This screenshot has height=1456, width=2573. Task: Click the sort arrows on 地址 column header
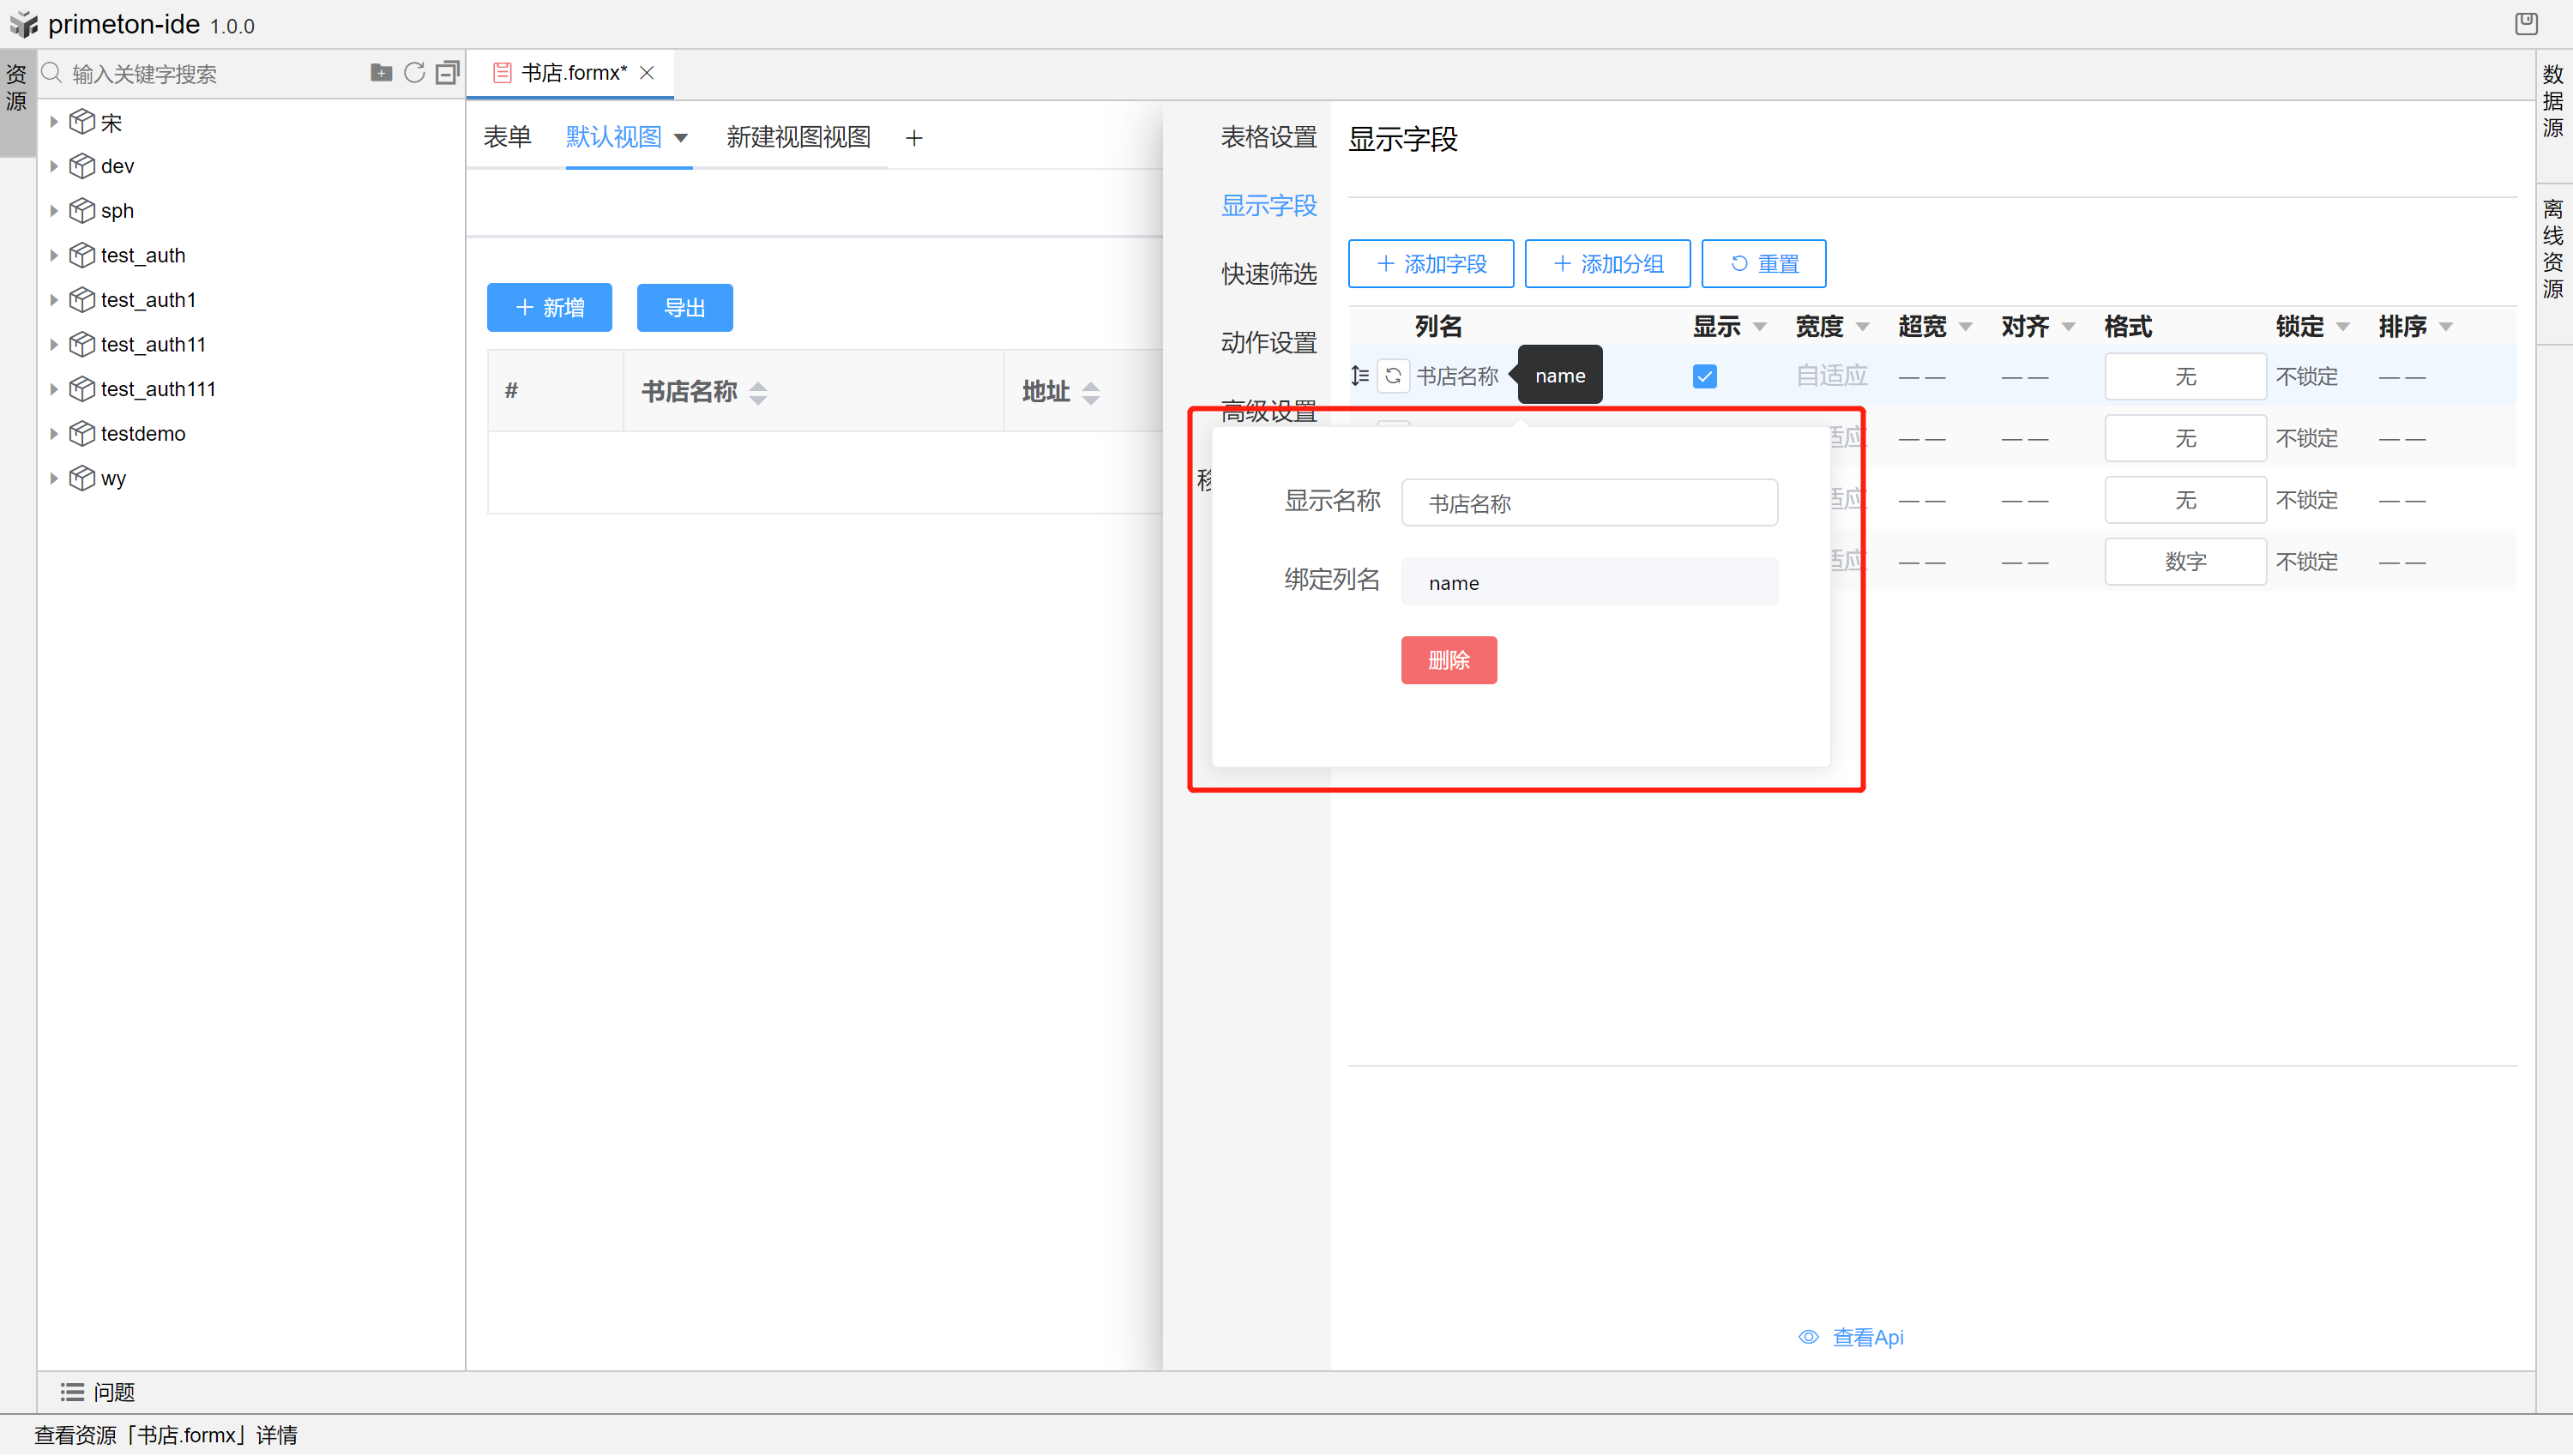tap(1091, 393)
